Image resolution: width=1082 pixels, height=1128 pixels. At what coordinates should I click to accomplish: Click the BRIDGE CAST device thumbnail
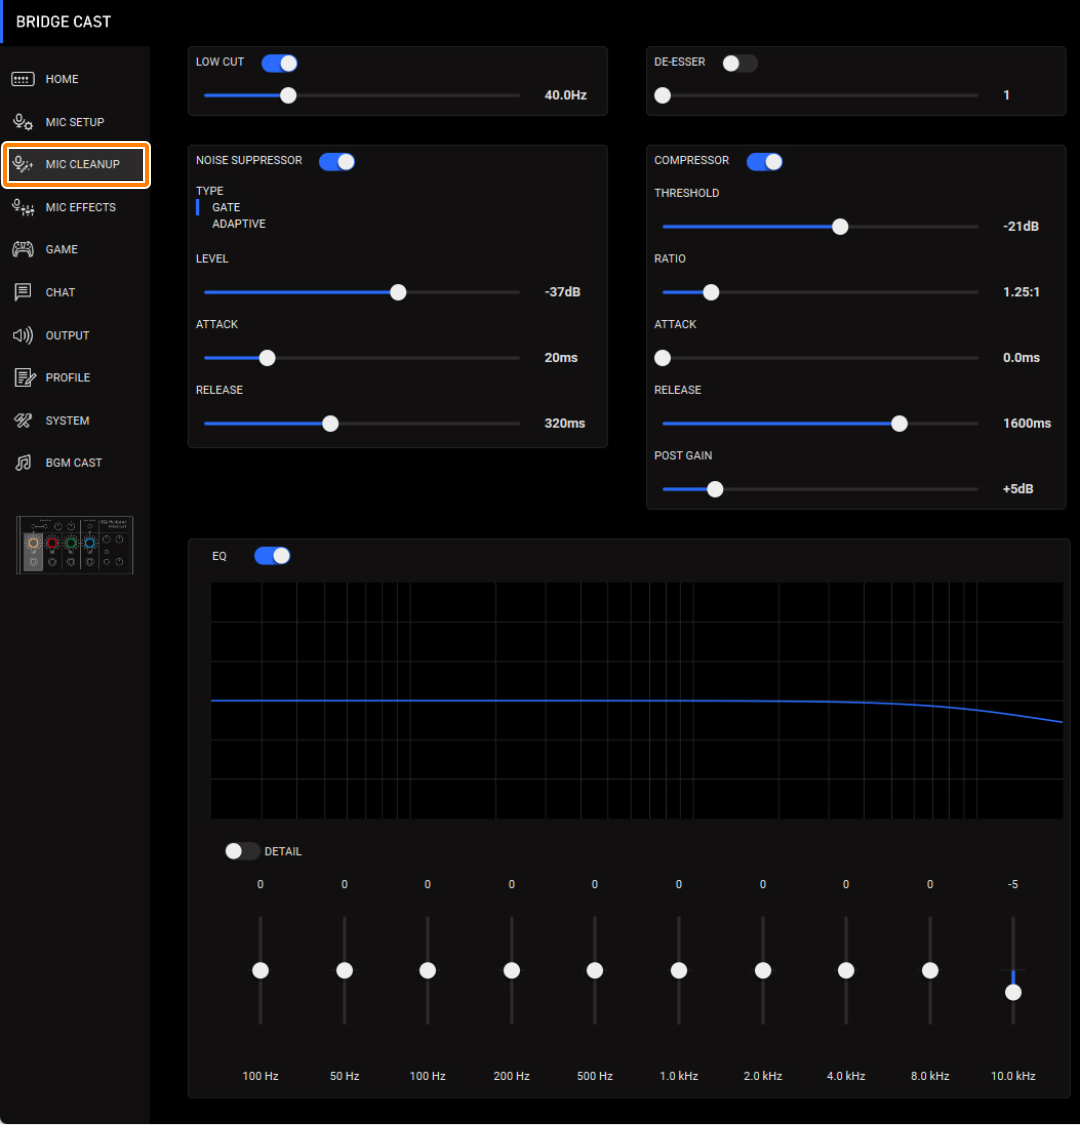75,546
